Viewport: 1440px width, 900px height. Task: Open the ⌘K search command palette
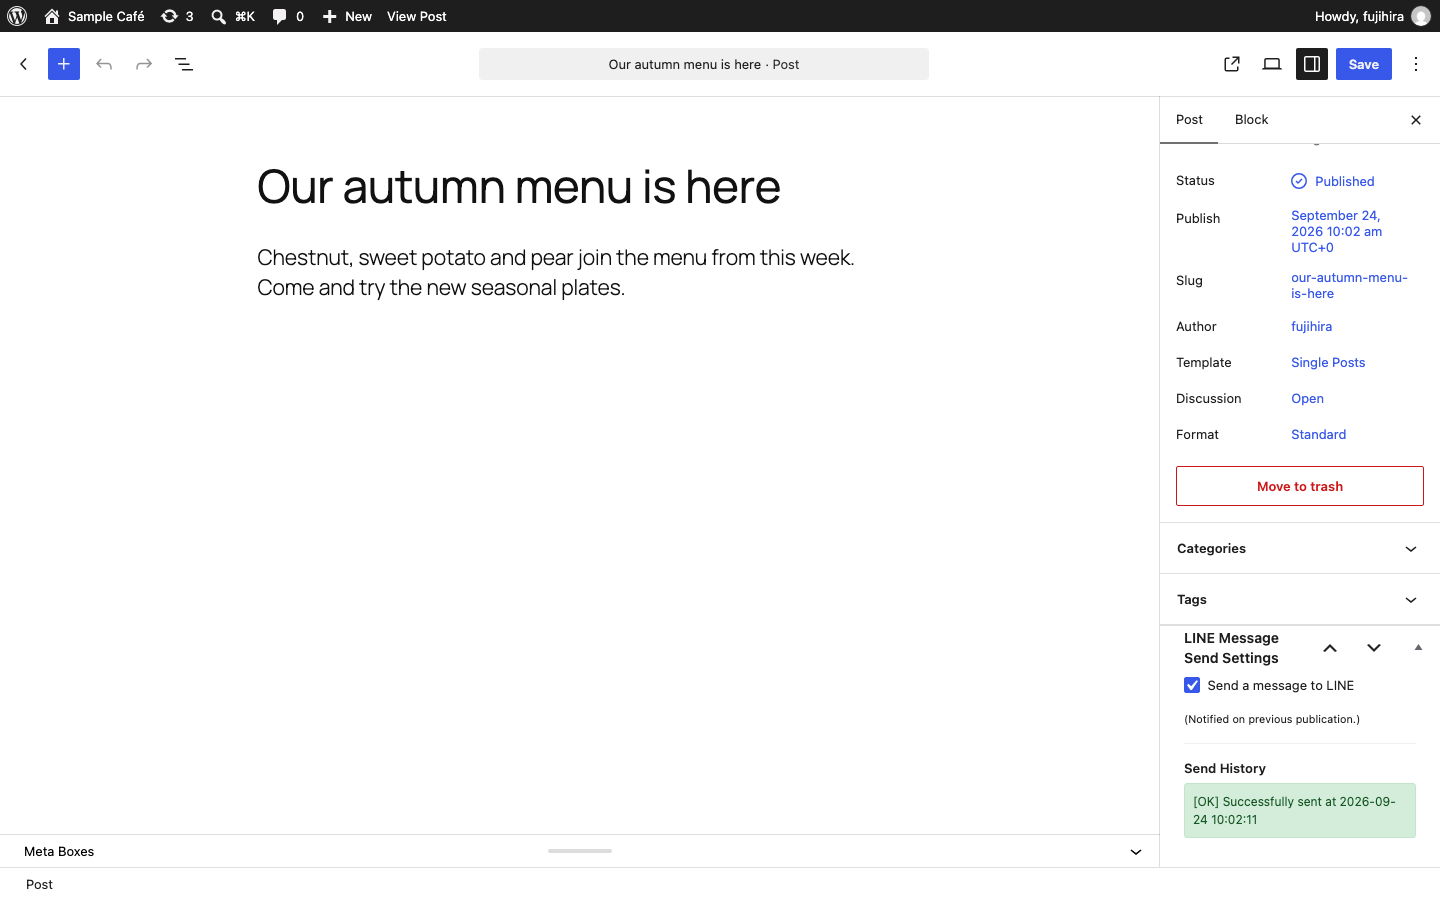click(233, 16)
